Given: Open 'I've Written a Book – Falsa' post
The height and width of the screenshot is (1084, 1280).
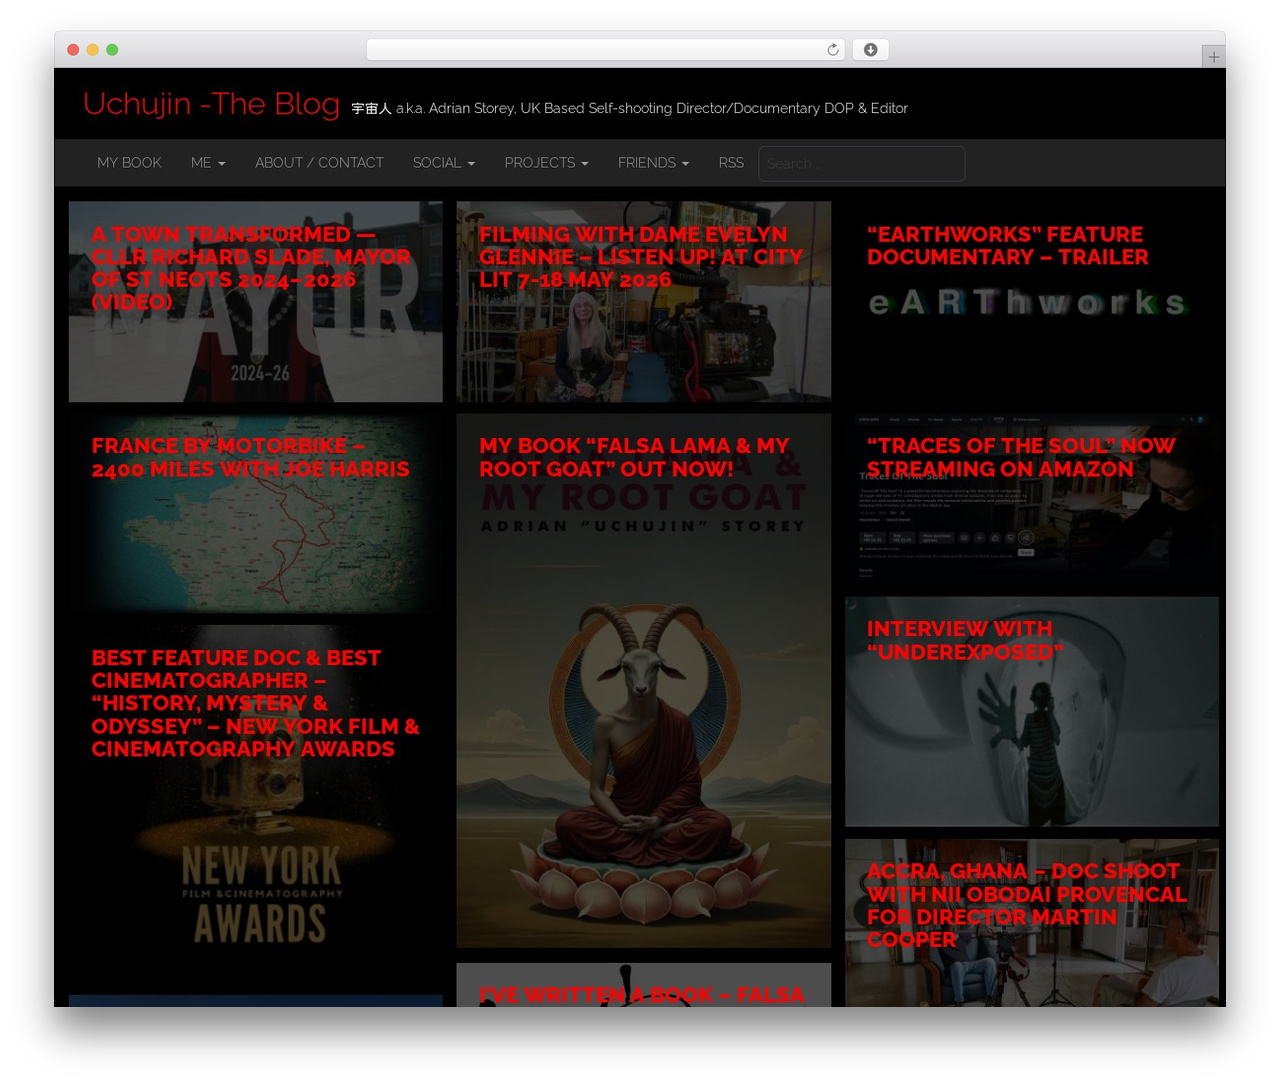Looking at the screenshot, I should tap(641, 995).
